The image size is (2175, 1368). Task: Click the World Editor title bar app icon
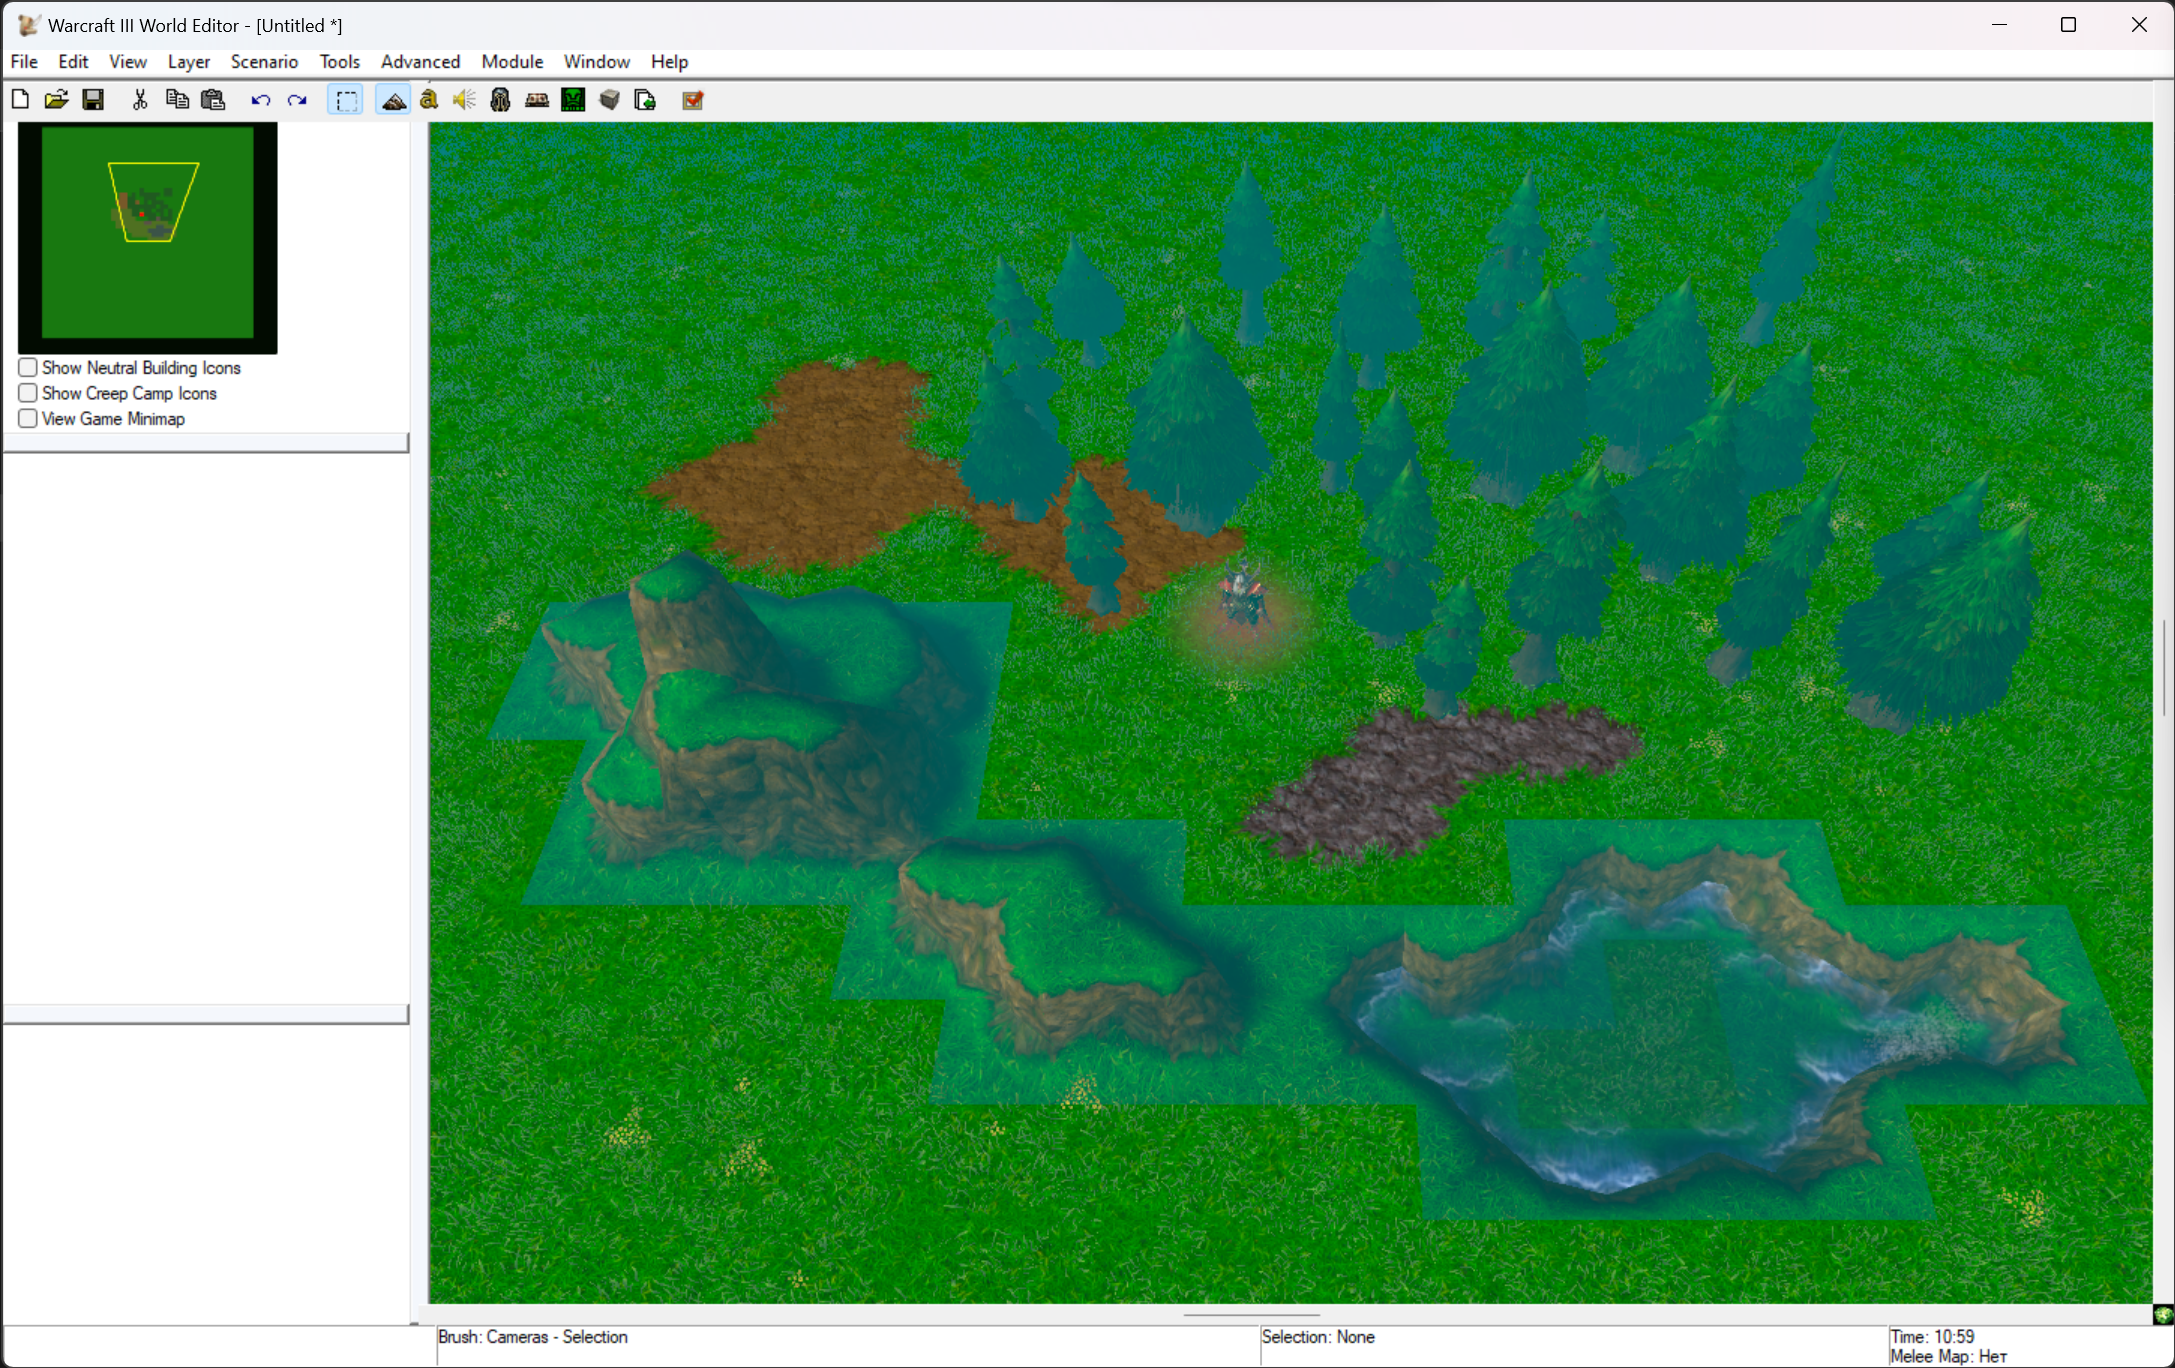click(x=28, y=25)
